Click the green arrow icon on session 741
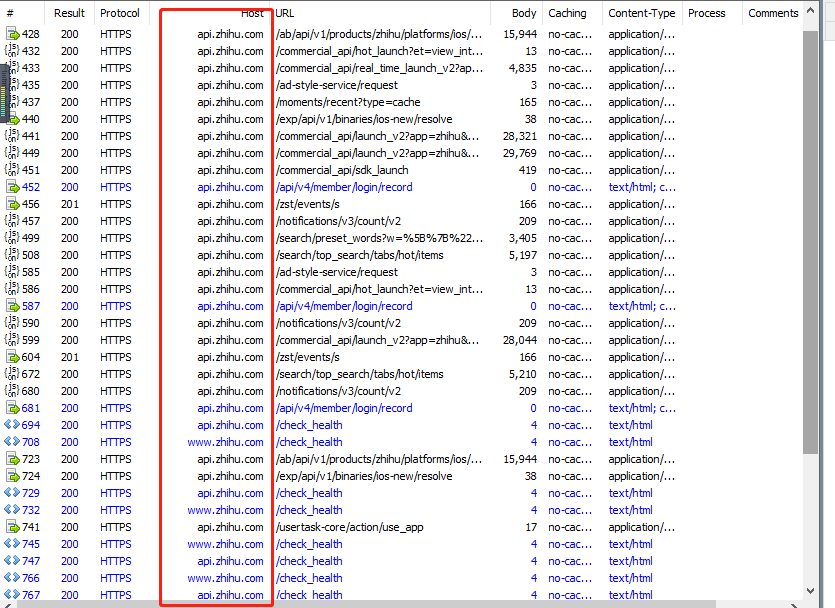The image size is (835, 608). coord(12,527)
